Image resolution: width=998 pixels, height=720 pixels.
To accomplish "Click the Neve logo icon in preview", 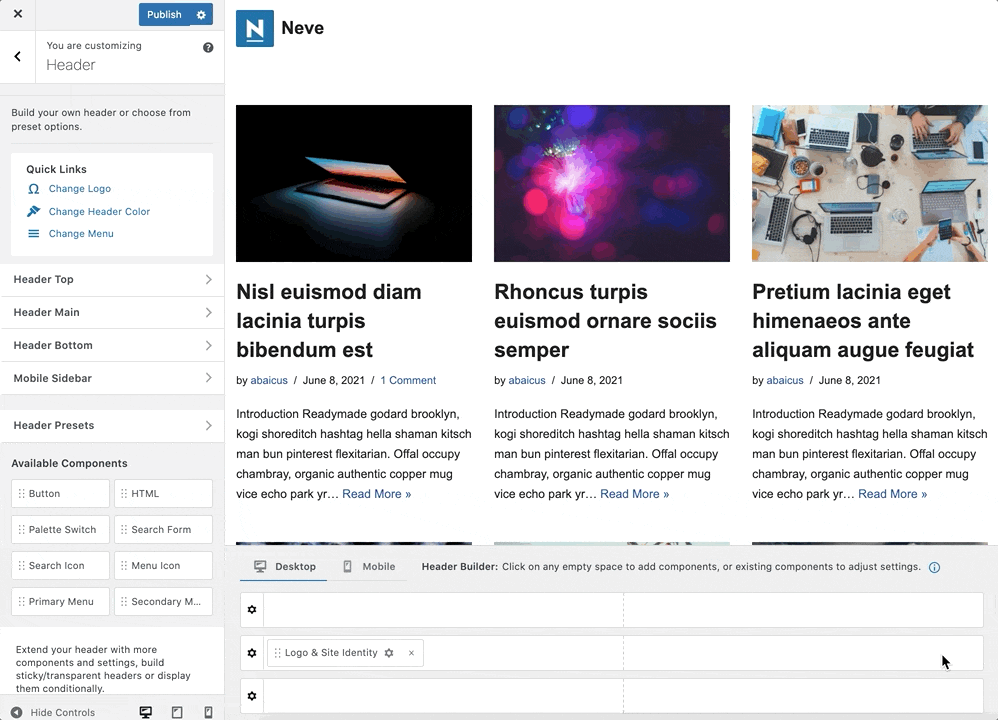I will (x=255, y=29).
